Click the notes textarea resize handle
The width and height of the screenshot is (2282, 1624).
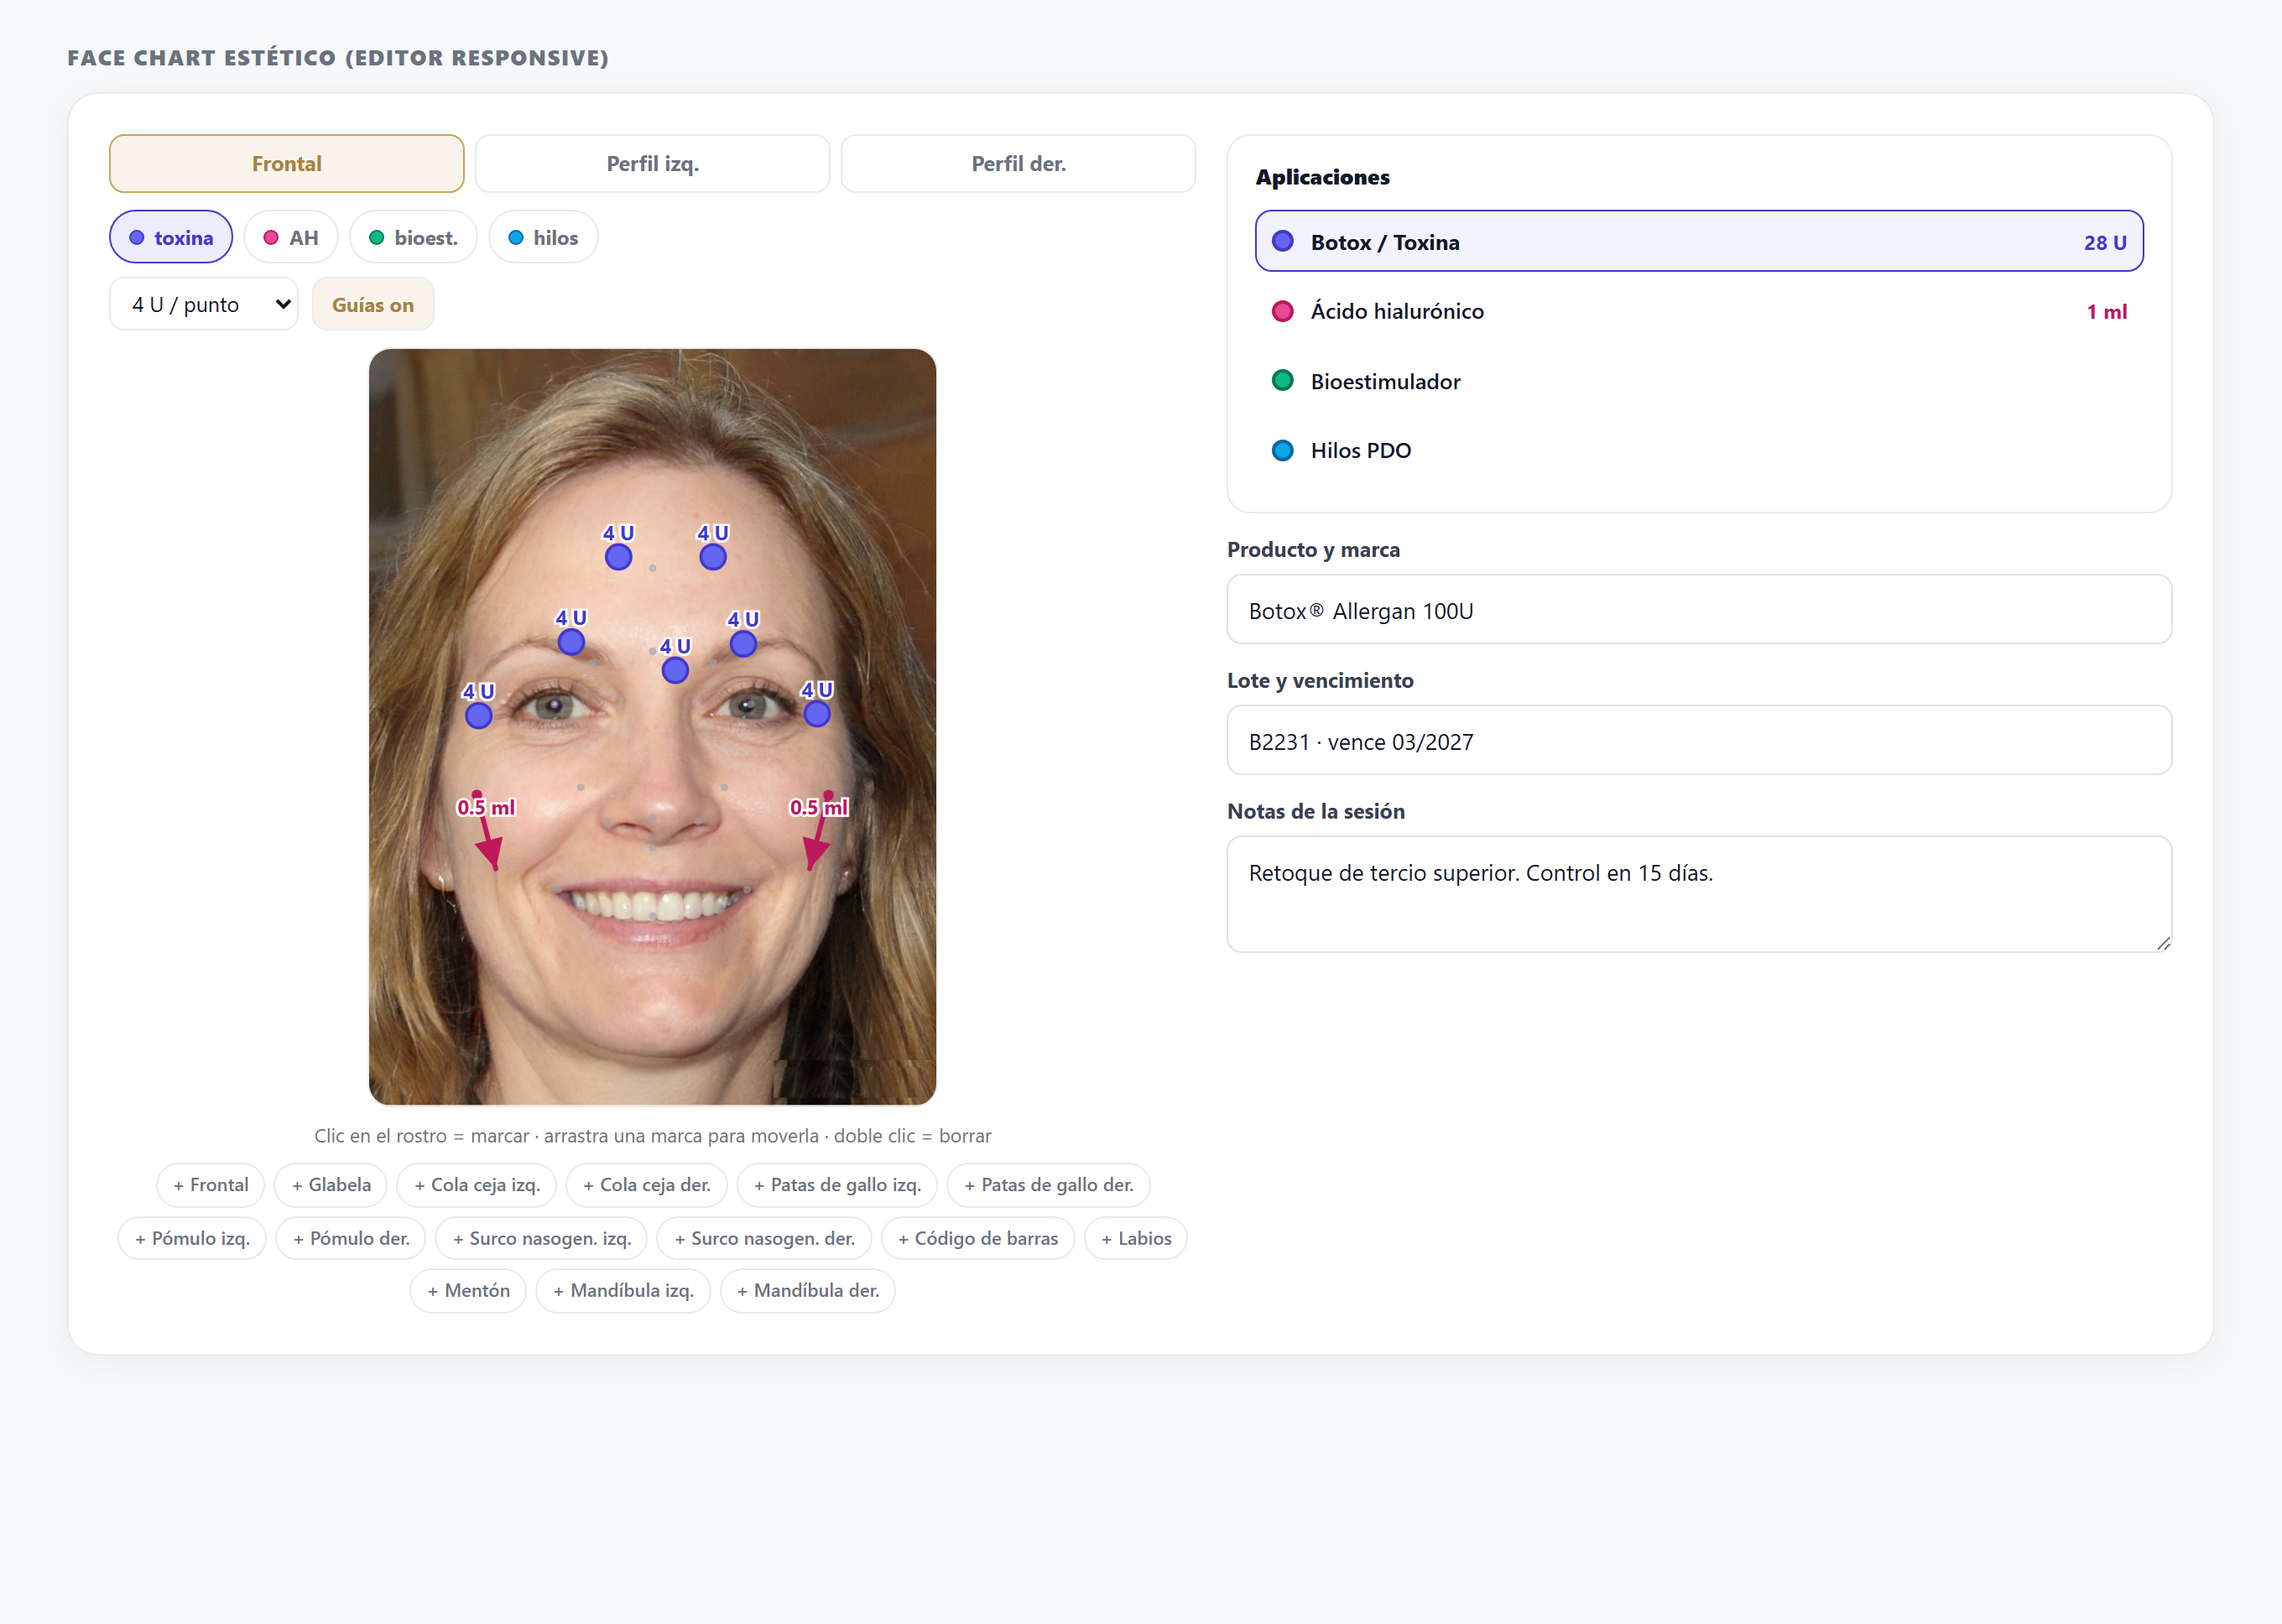tap(2163, 943)
